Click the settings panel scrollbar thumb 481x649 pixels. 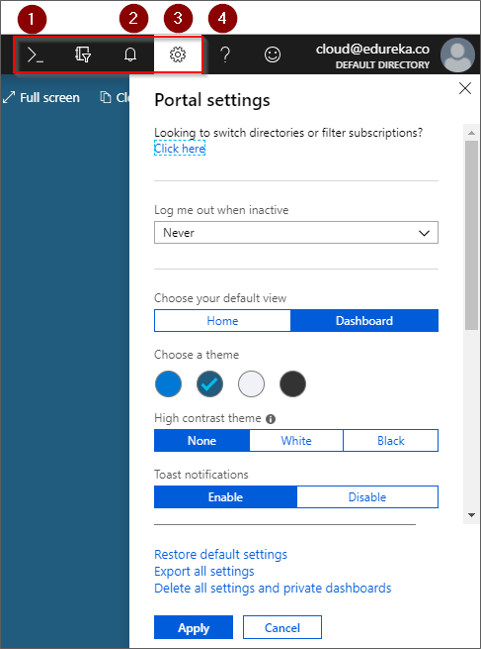point(471,235)
